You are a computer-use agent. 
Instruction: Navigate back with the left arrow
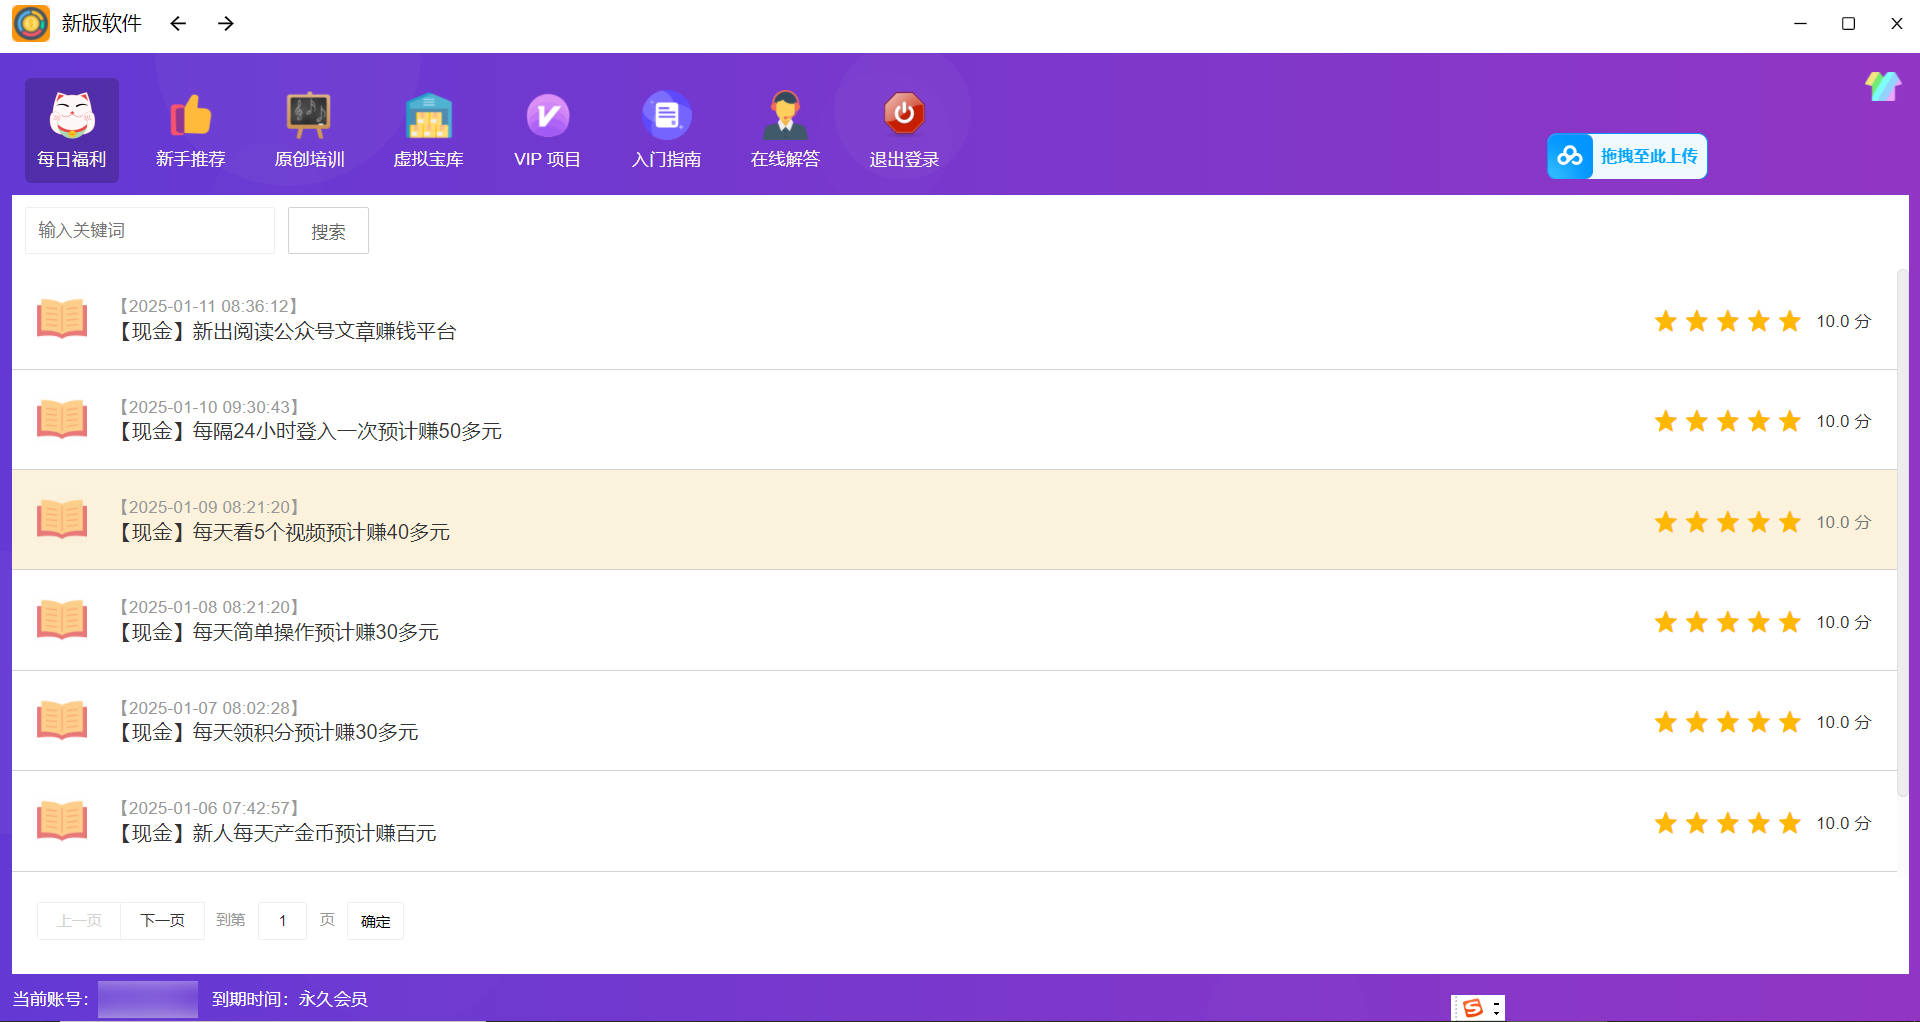178,23
